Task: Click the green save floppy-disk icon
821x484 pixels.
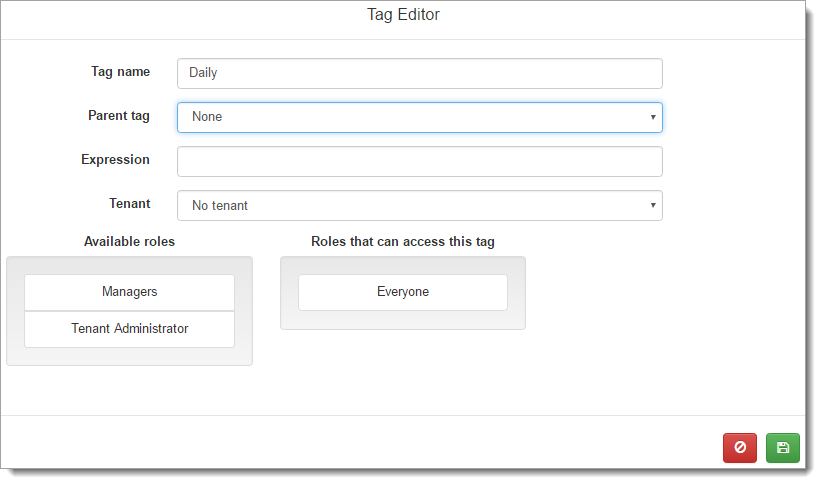Action: coord(782,448)
